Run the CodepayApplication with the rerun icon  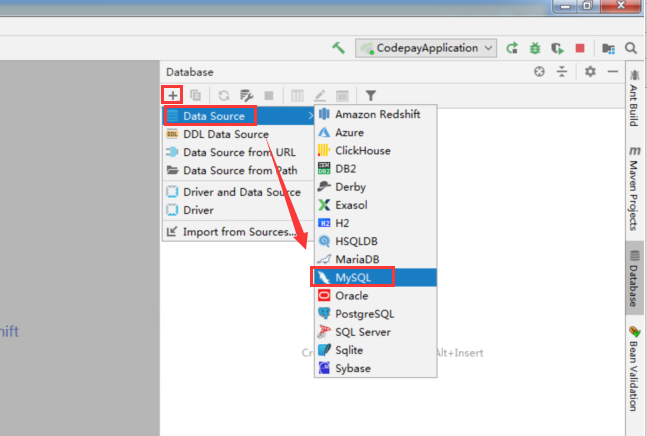point(512,48)
